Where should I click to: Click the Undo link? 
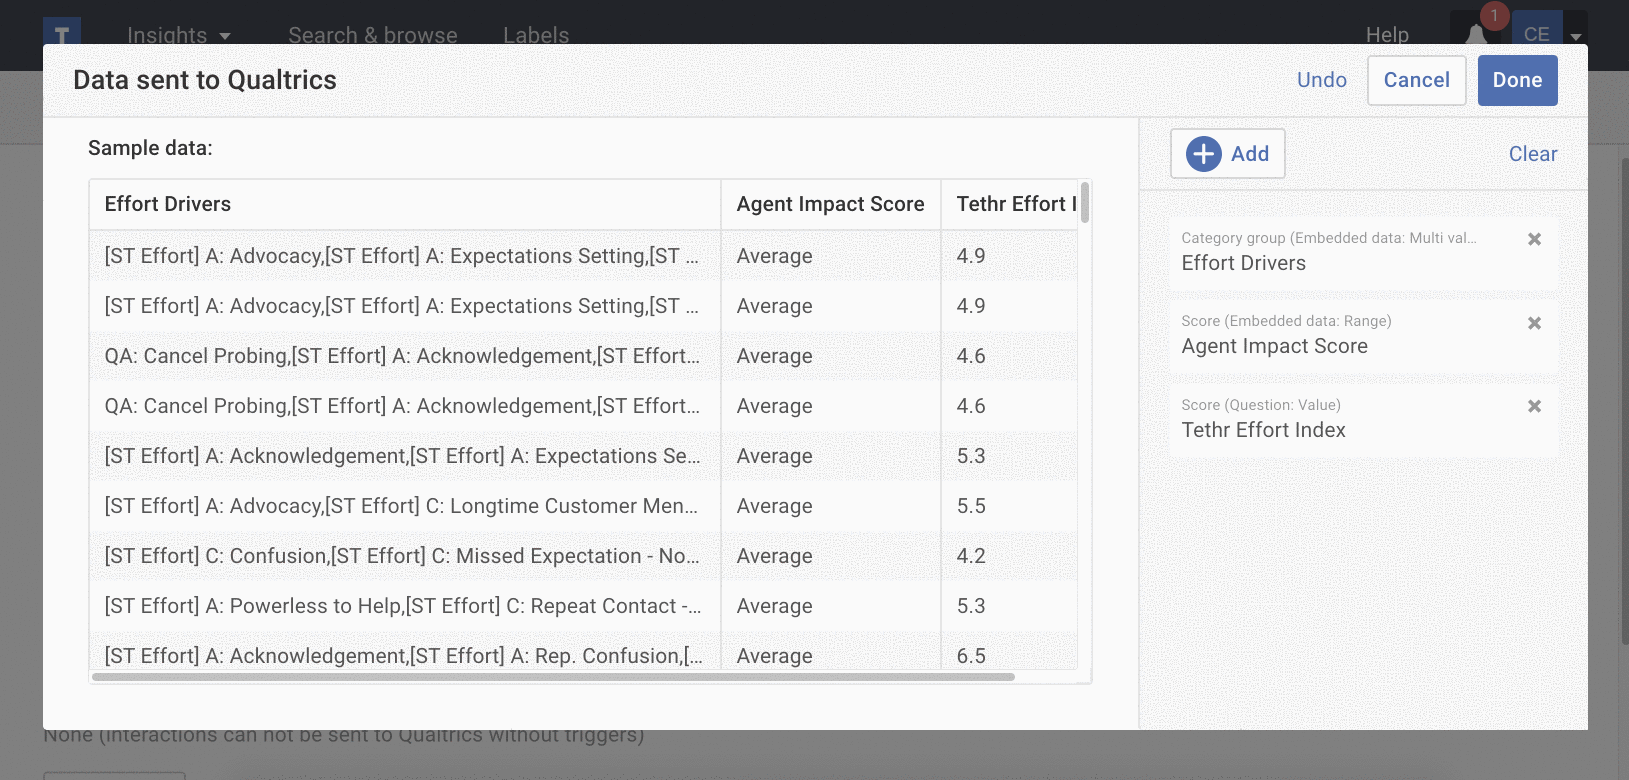pos(1321,80)
